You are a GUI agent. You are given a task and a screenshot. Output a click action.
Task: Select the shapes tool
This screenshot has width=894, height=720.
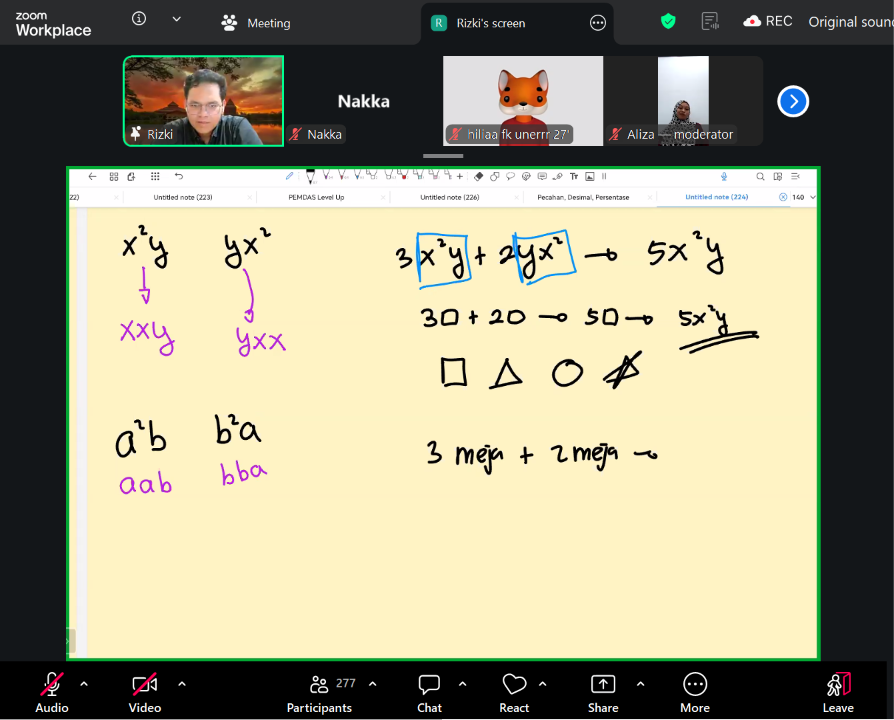pyautogui.click(x=495, y=177)
